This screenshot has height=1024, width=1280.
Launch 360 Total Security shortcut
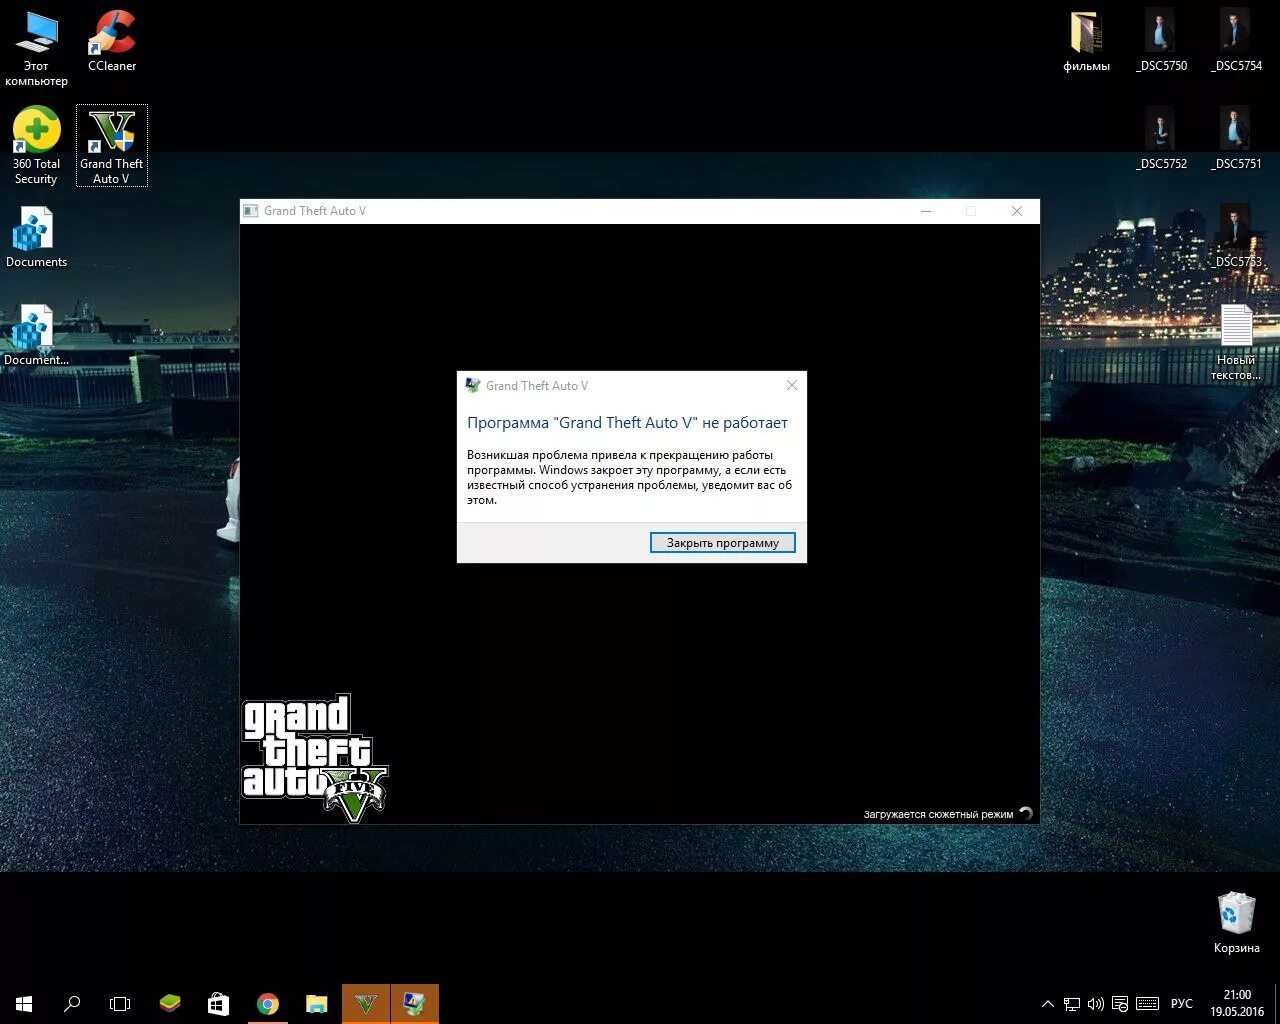(x=36, y=146)
